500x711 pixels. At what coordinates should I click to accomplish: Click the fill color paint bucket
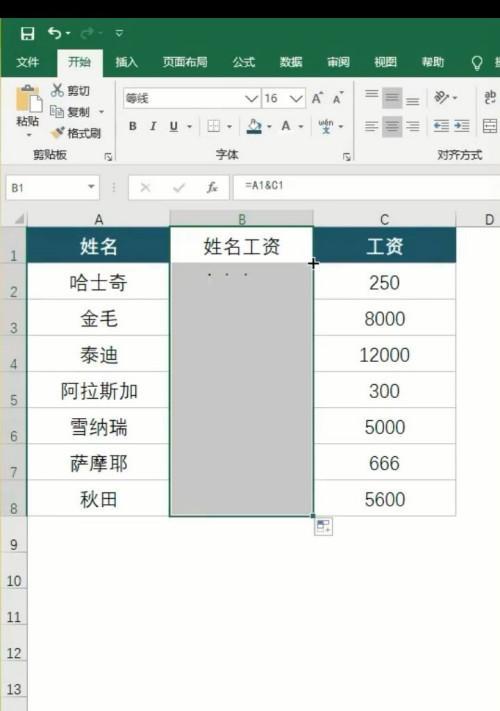click(x=254, y=126)
